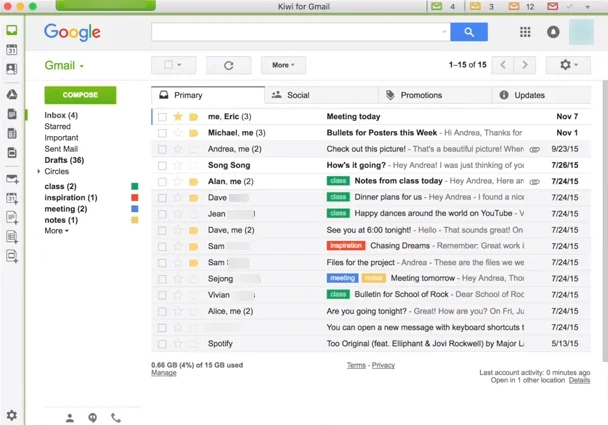Open the Google notifications bell

pos(553,32)
